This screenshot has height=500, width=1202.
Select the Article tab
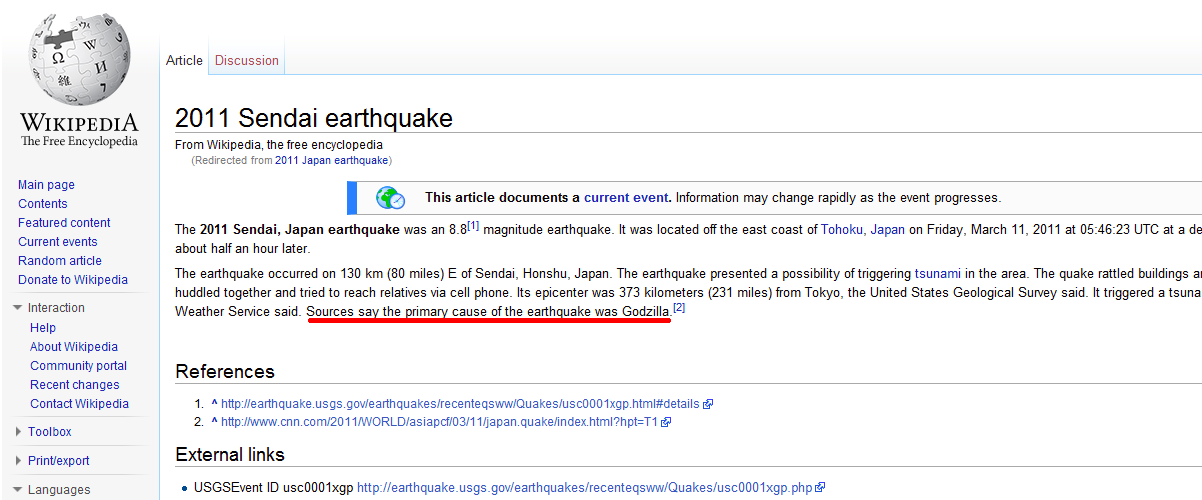(x=184, y=60)
